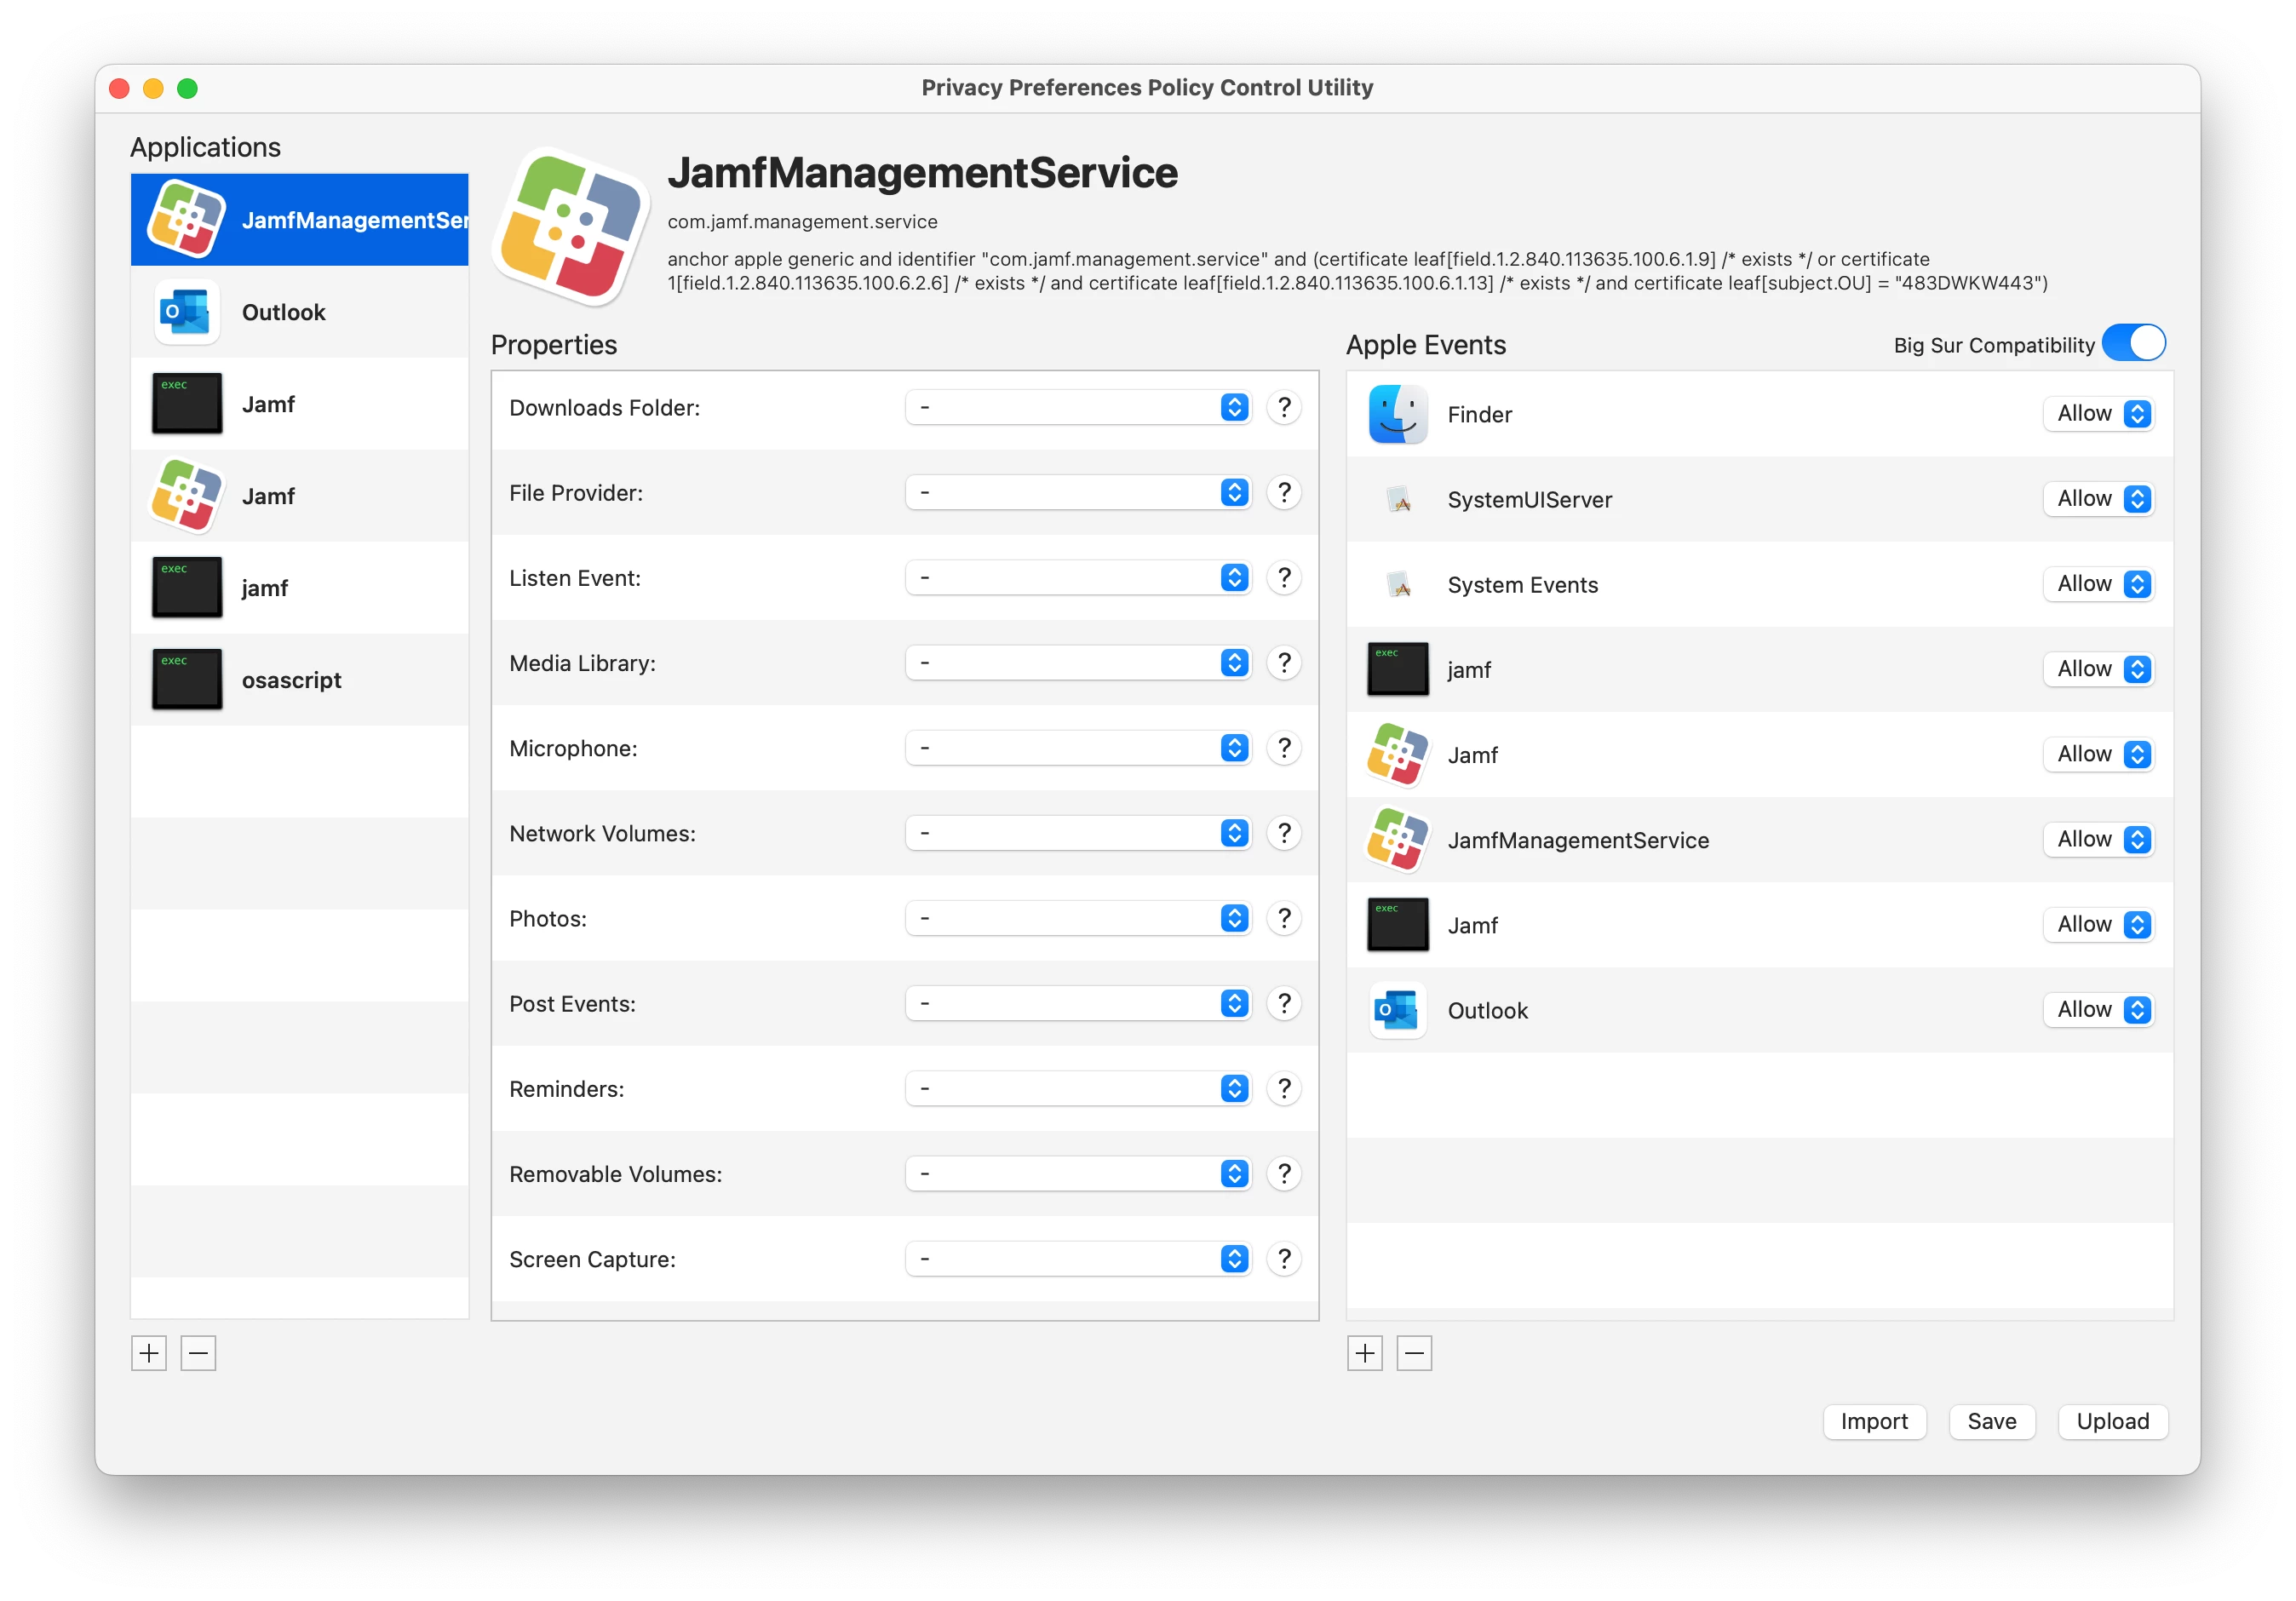Open help for Microphone

(x=1284, y=747)
